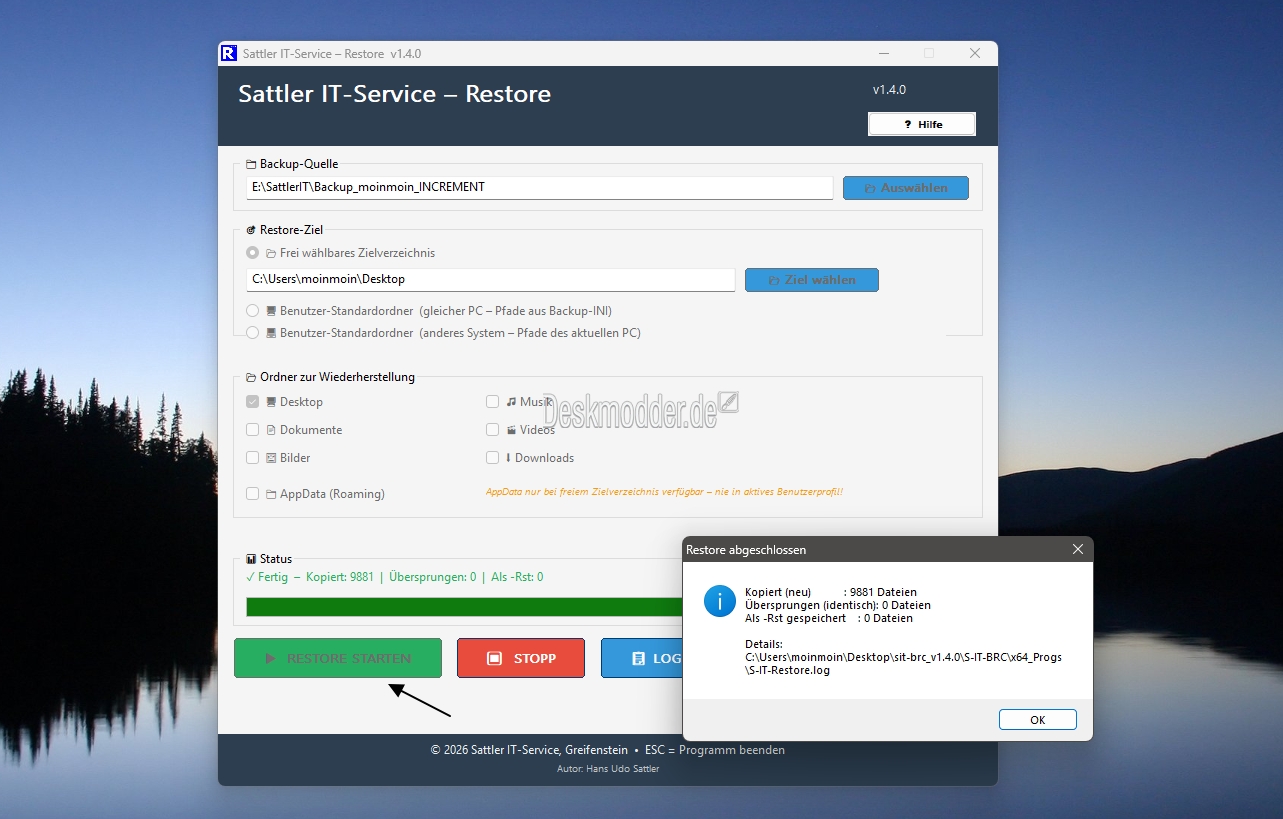Select Benutzer-Standardordner gleicher PC radio option
Viewport: 1283px width, 819px height.
pos(253,311)
